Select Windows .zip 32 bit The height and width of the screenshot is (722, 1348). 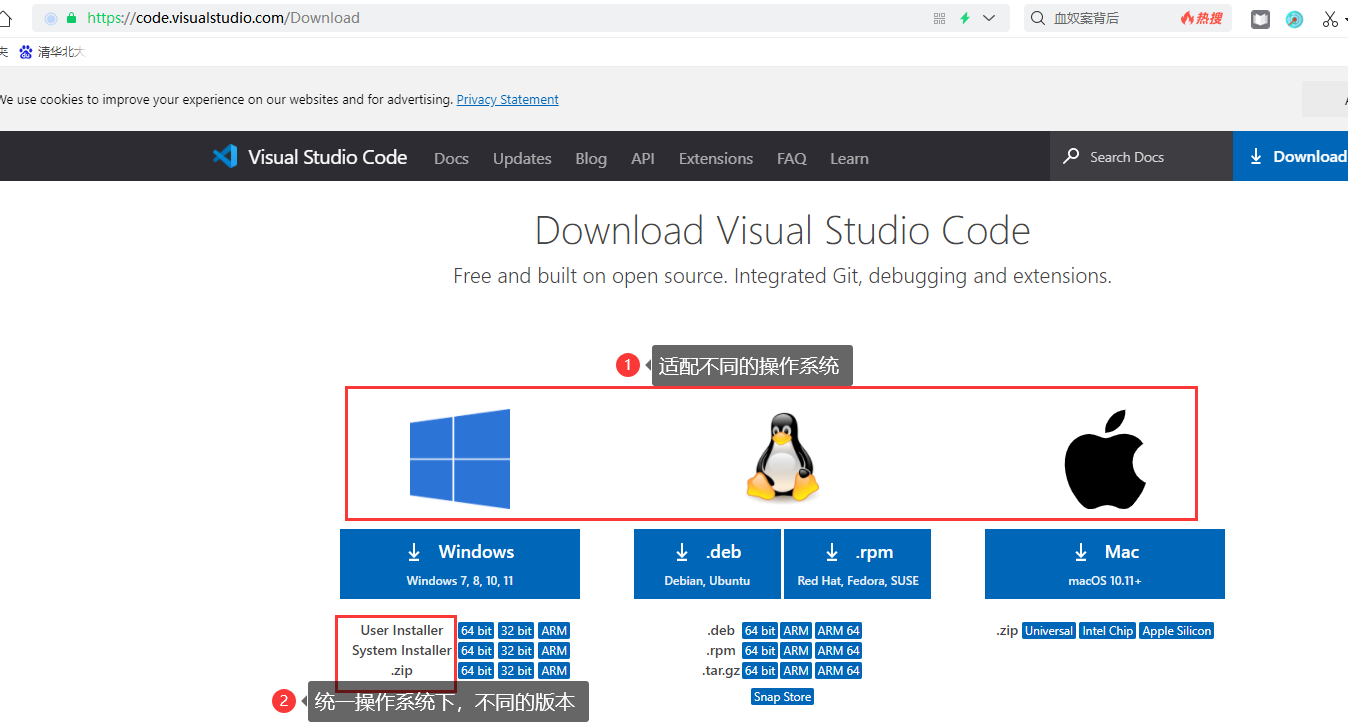pos(516,670)
